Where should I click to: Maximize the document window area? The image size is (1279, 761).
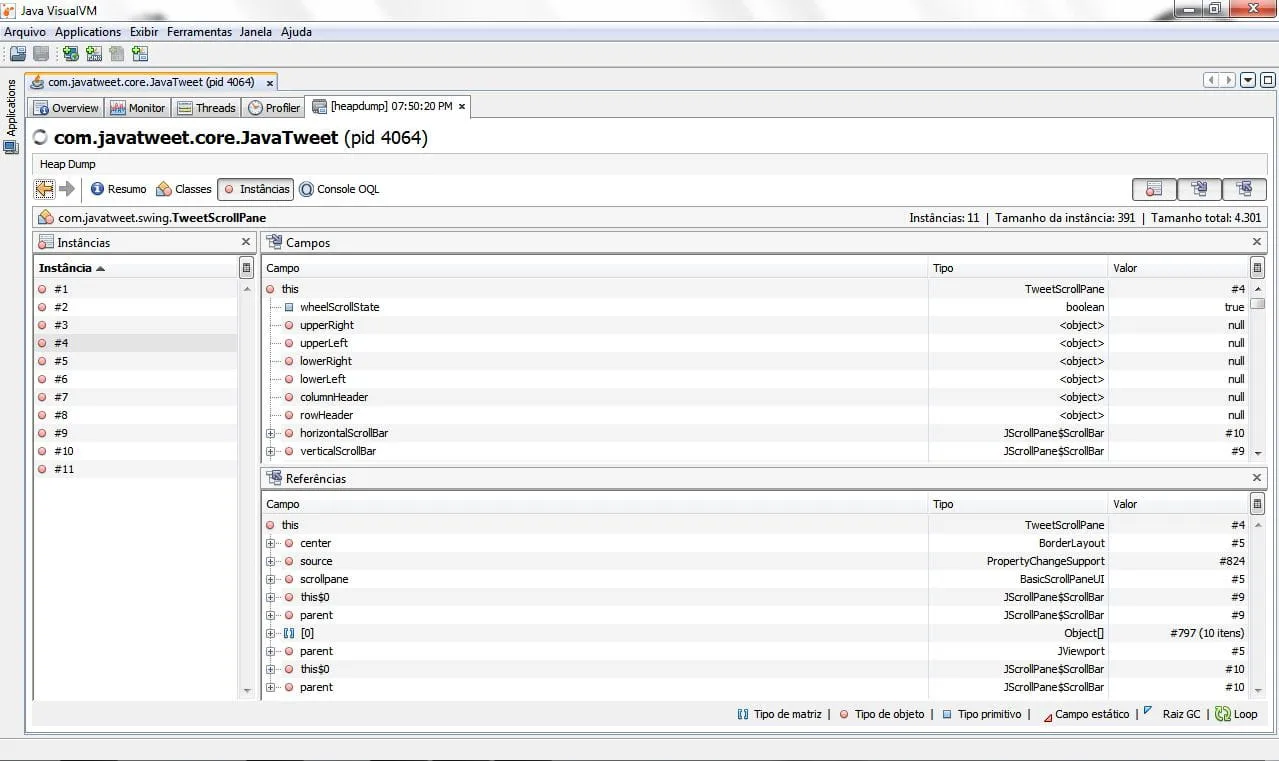[x=1267, y=81]
